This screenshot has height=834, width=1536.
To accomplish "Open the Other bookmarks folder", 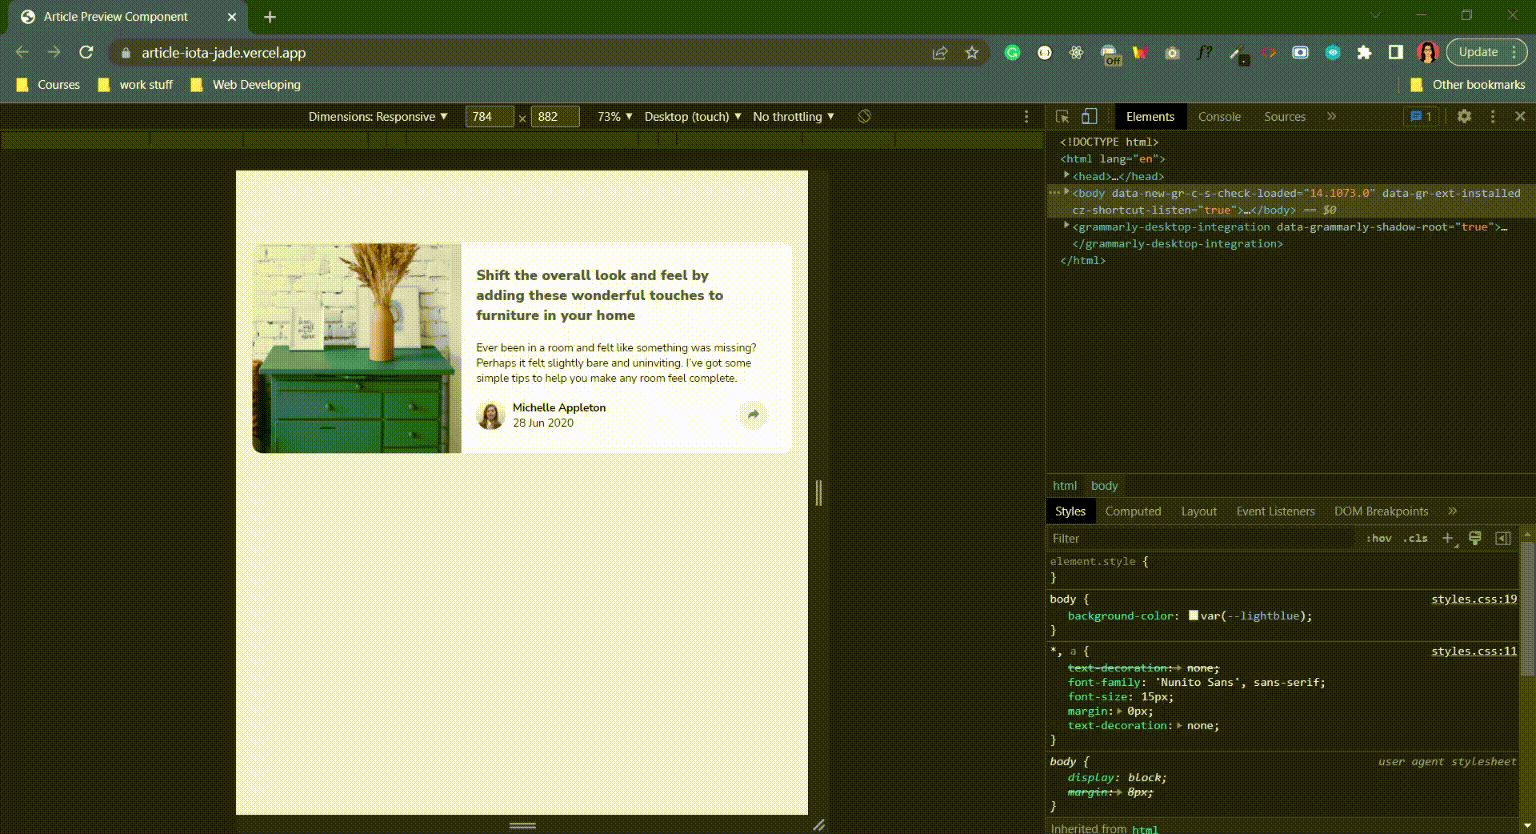I will click(x=1467, y=85).
